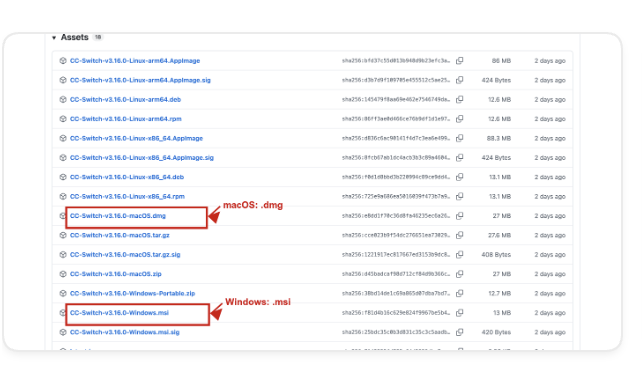Collapse the Assets section triangle
The height and width of the screenshot is (390, 642).
point(54,38)
